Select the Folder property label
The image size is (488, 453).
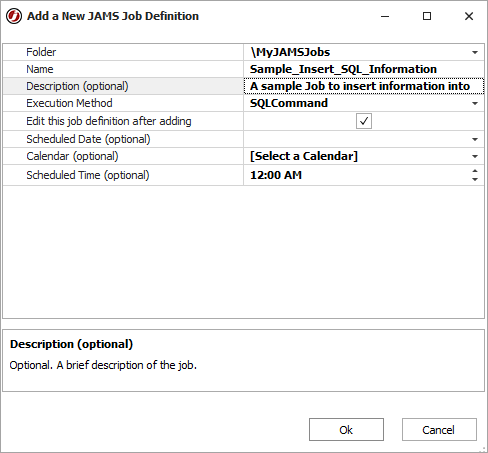[x=41, y=52]
